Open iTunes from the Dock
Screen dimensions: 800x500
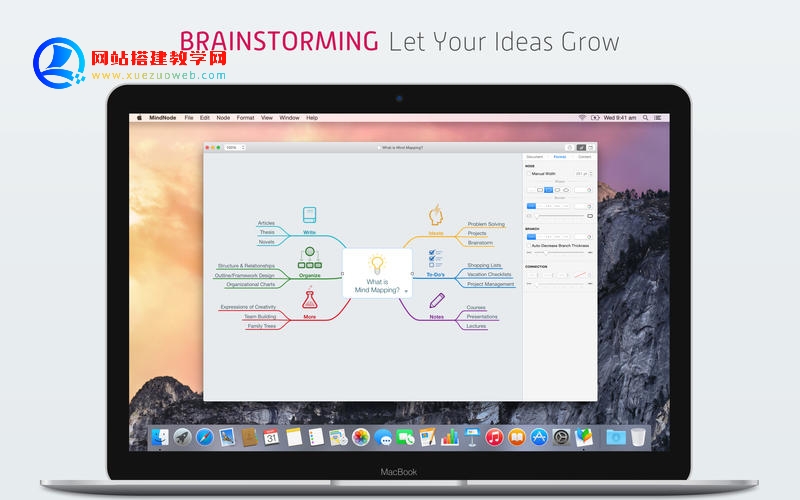pyautogui.click(x=494, y=437)
